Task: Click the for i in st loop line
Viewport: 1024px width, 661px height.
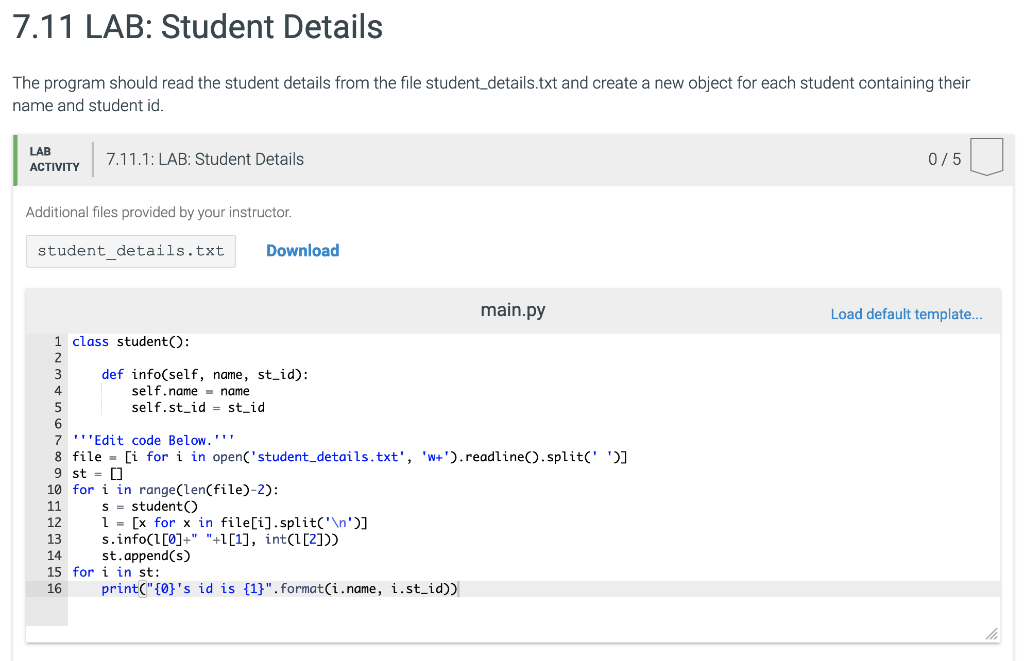Action: (x=120, y=572)
